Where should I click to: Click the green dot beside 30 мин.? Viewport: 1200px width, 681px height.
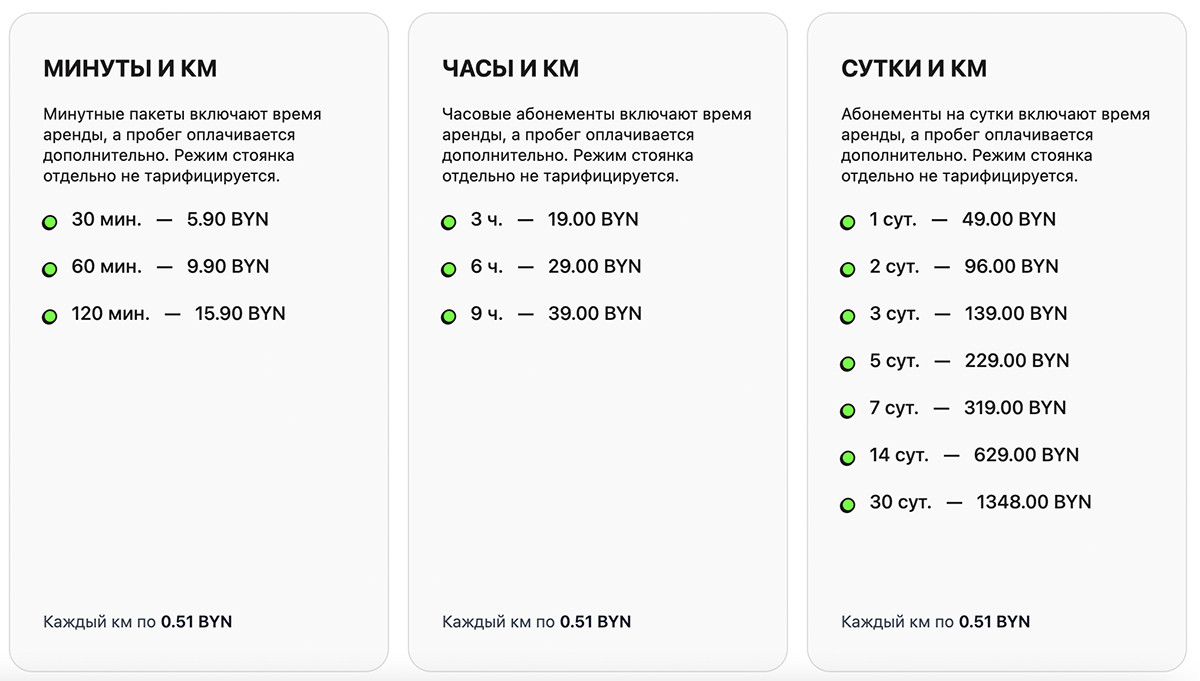49,223
